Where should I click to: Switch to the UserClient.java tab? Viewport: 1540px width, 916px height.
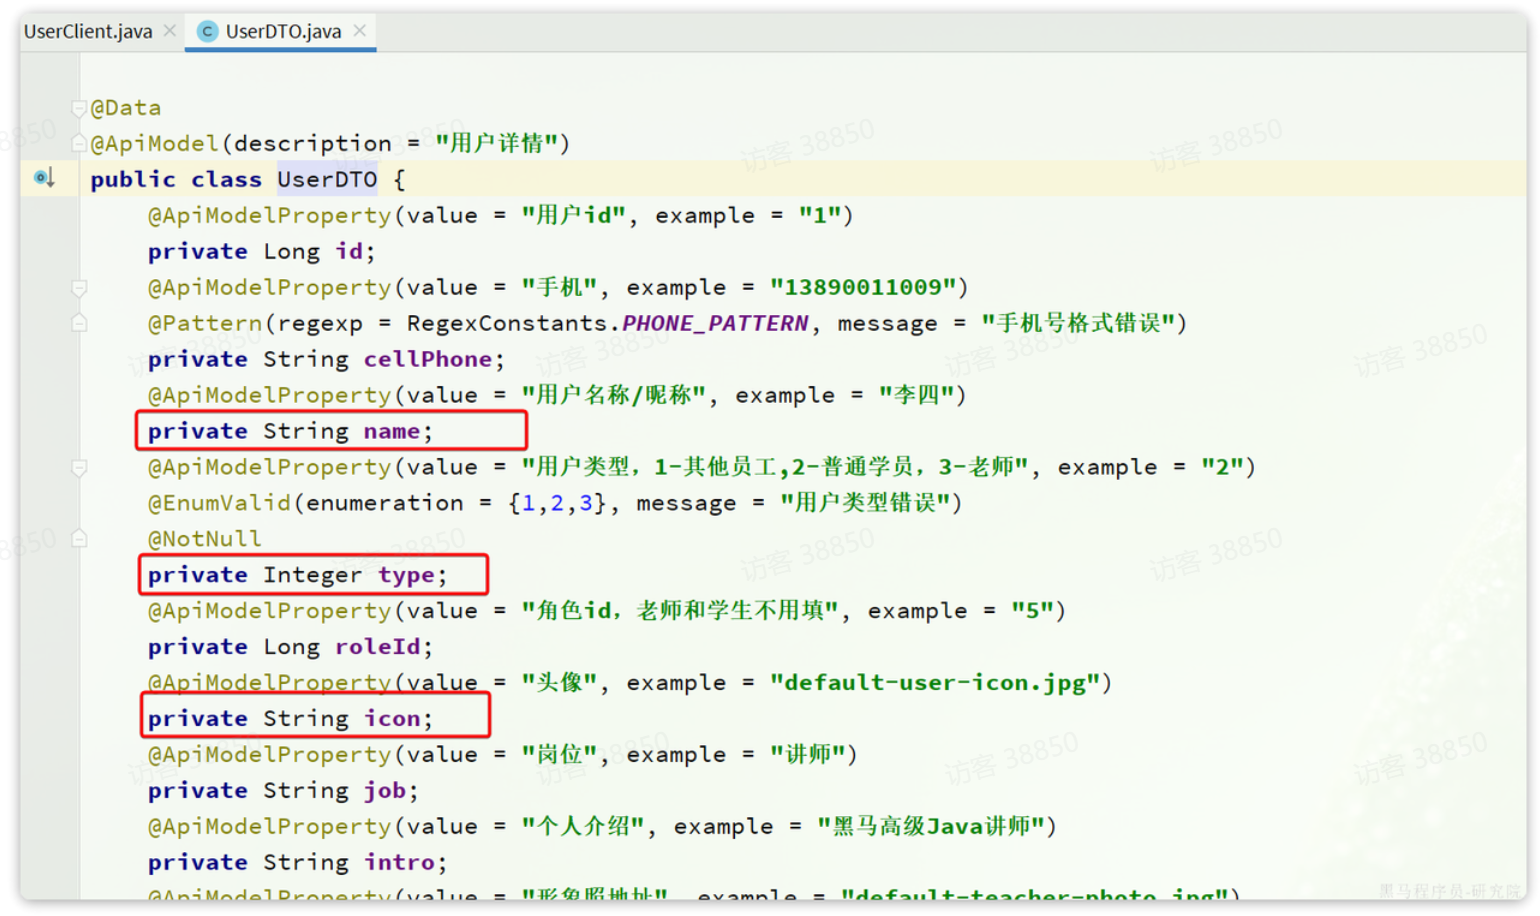tap(88, 31)
